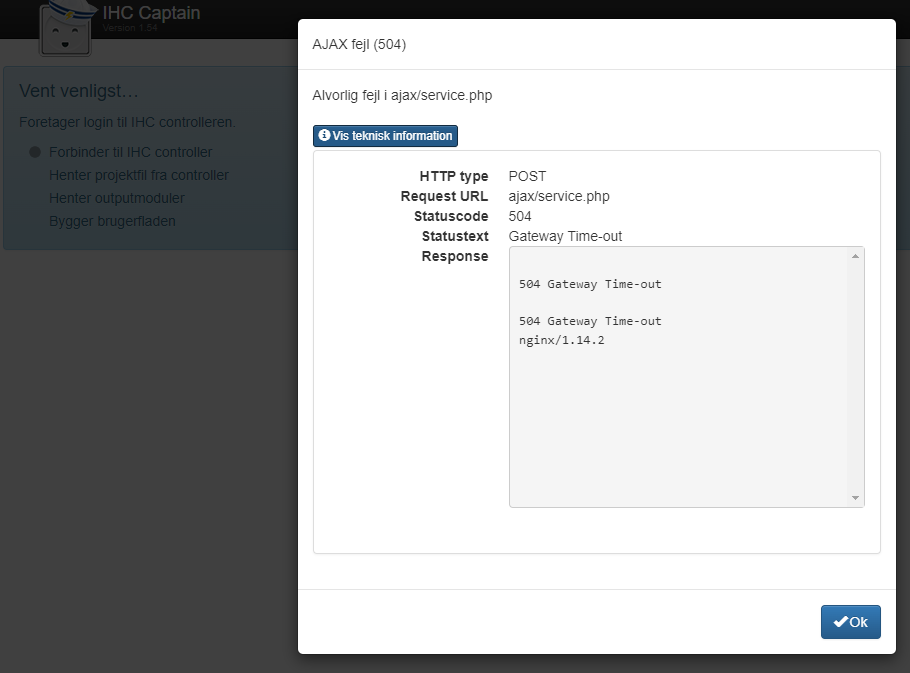
Task: Click the nginx/1.14.2 line in the response
Action: (x=561, y=340)
